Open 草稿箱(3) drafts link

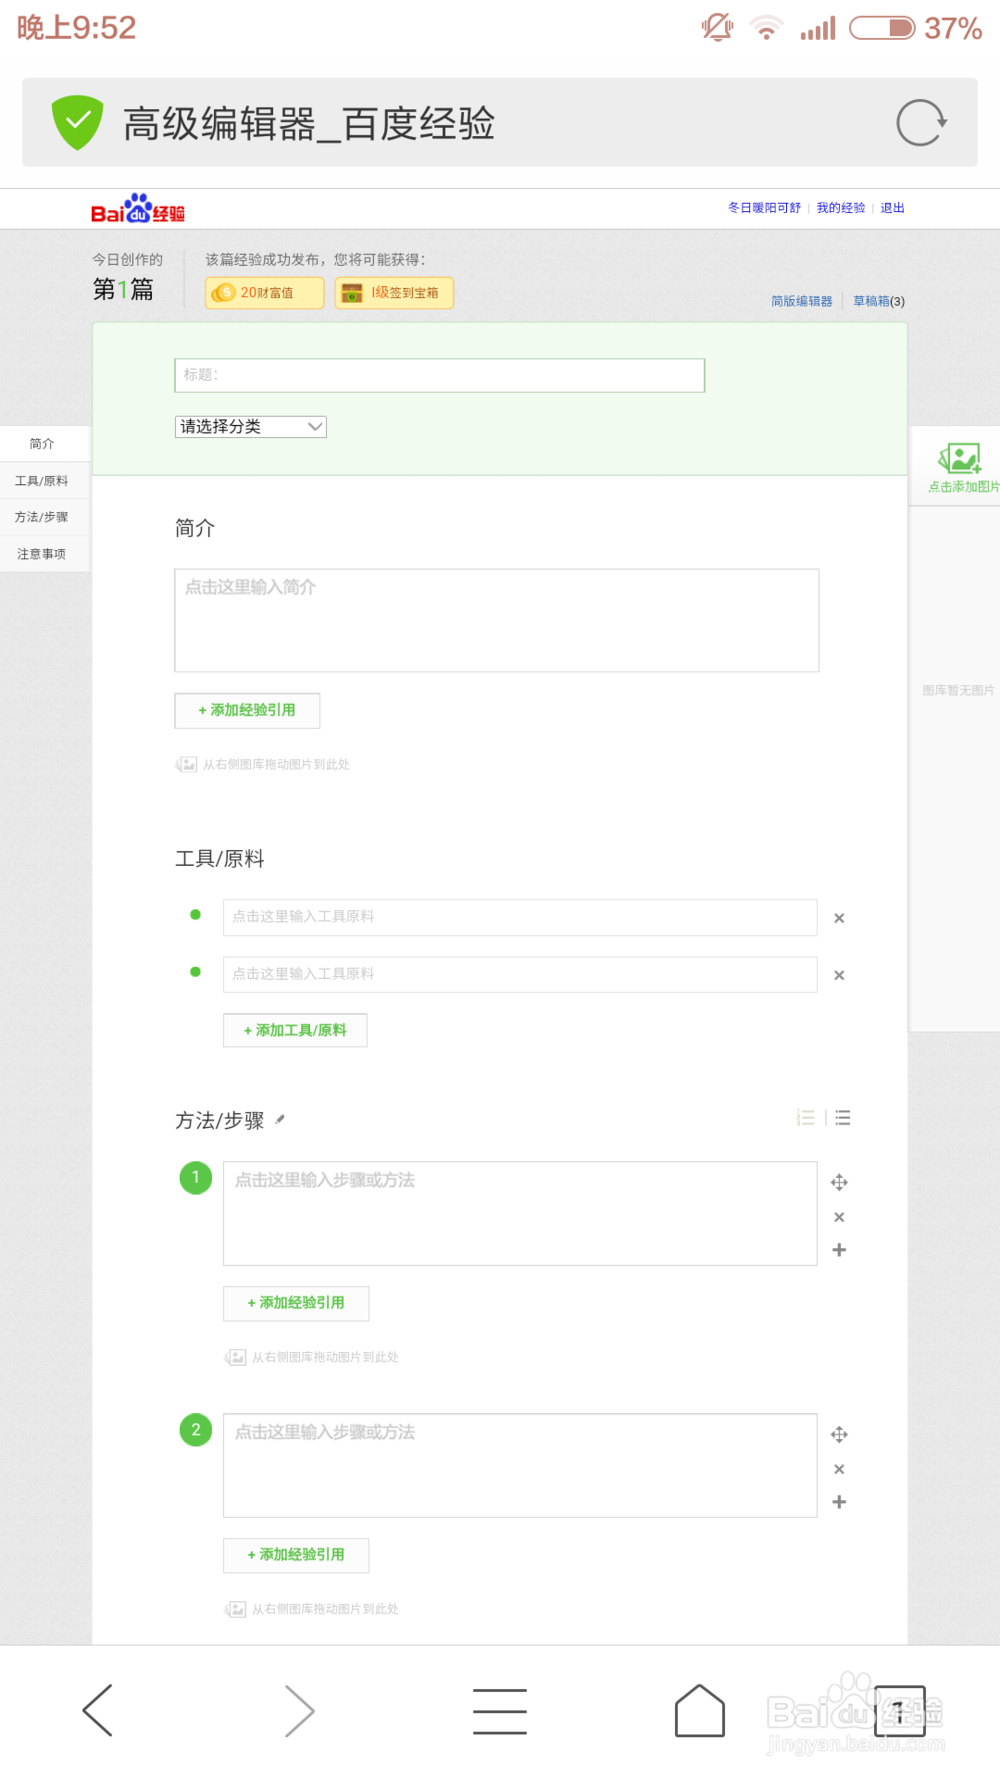tap(879, 301)
